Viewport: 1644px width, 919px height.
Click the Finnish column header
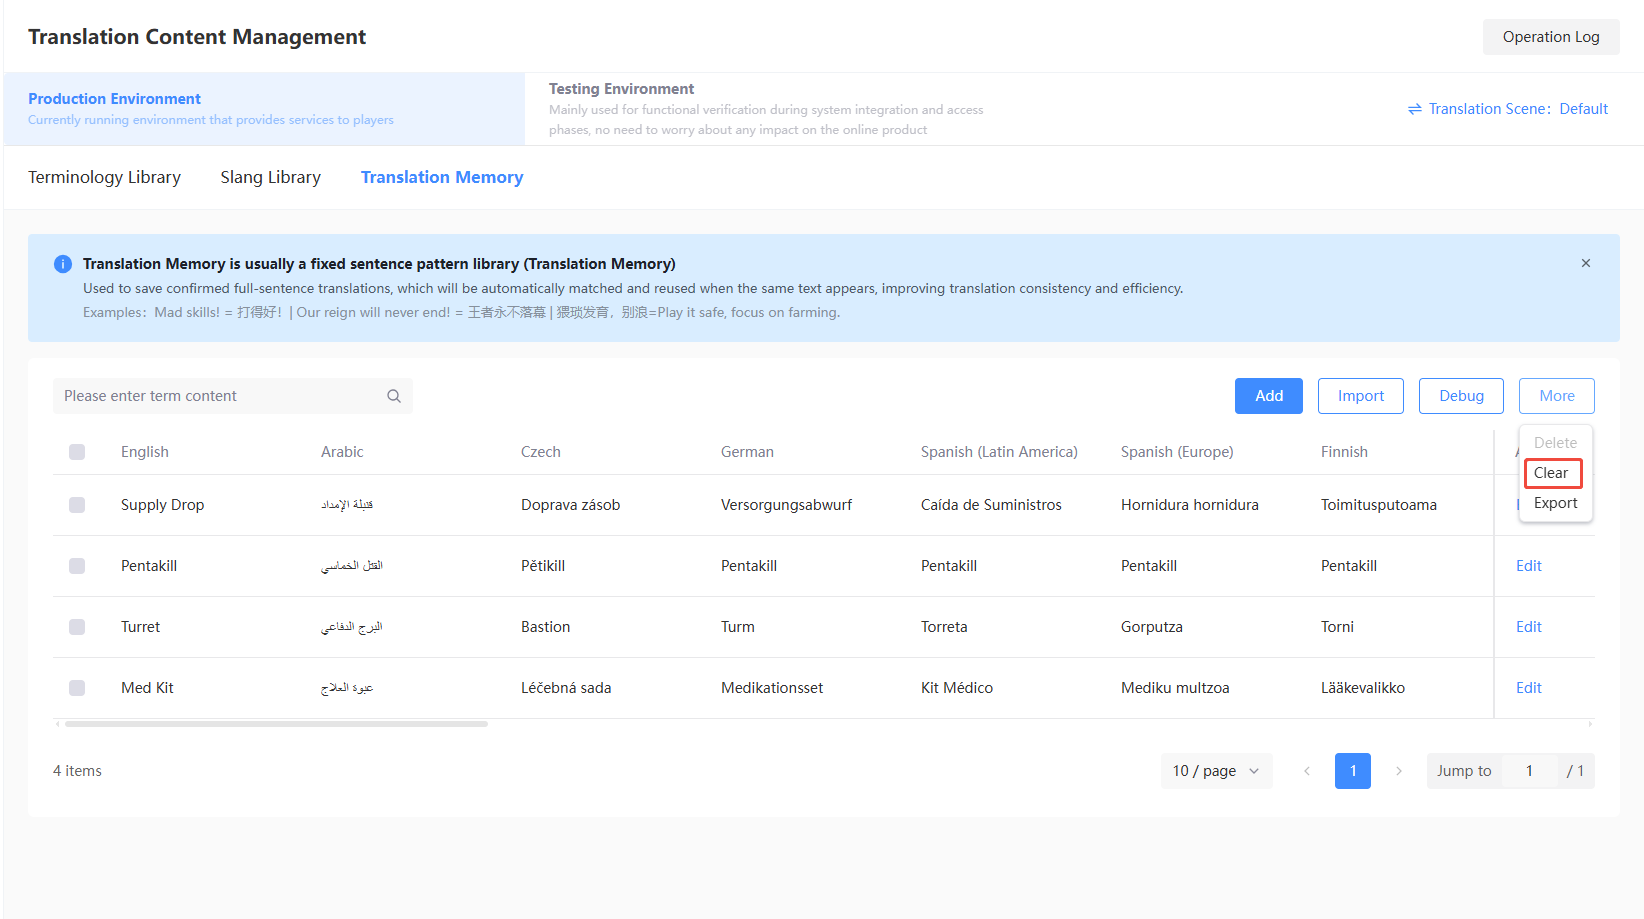(1344, 452)
